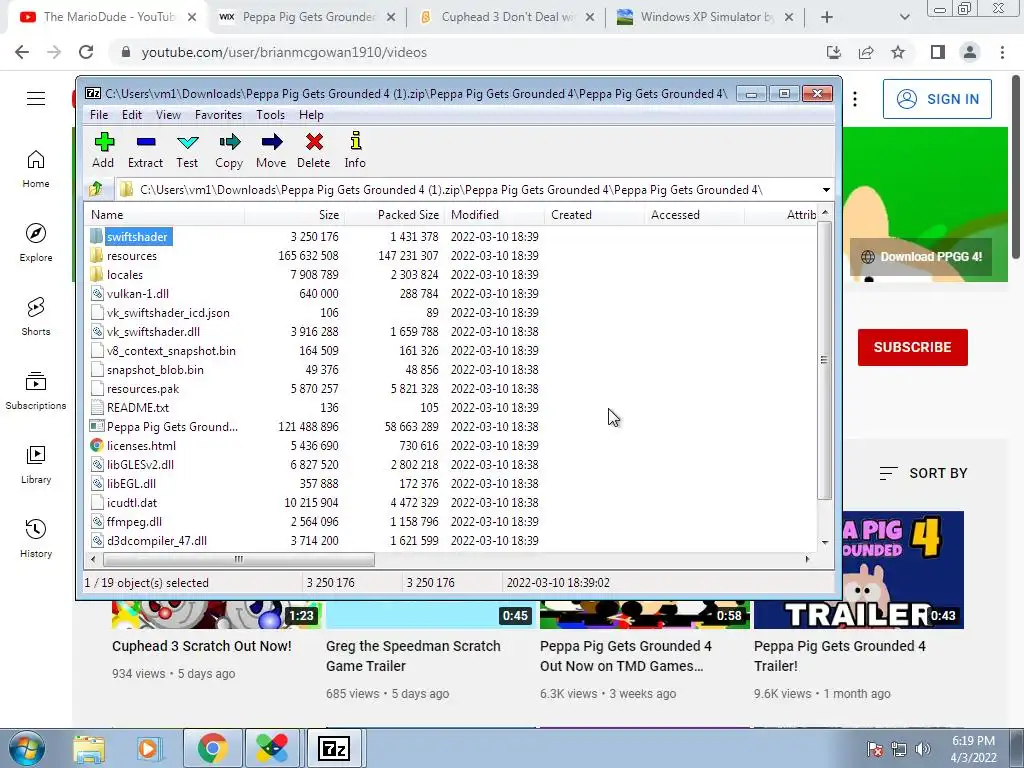1024x768 pixels.
Task: Click the Copy toolbar icon
Action: click(x=229, y=142)
